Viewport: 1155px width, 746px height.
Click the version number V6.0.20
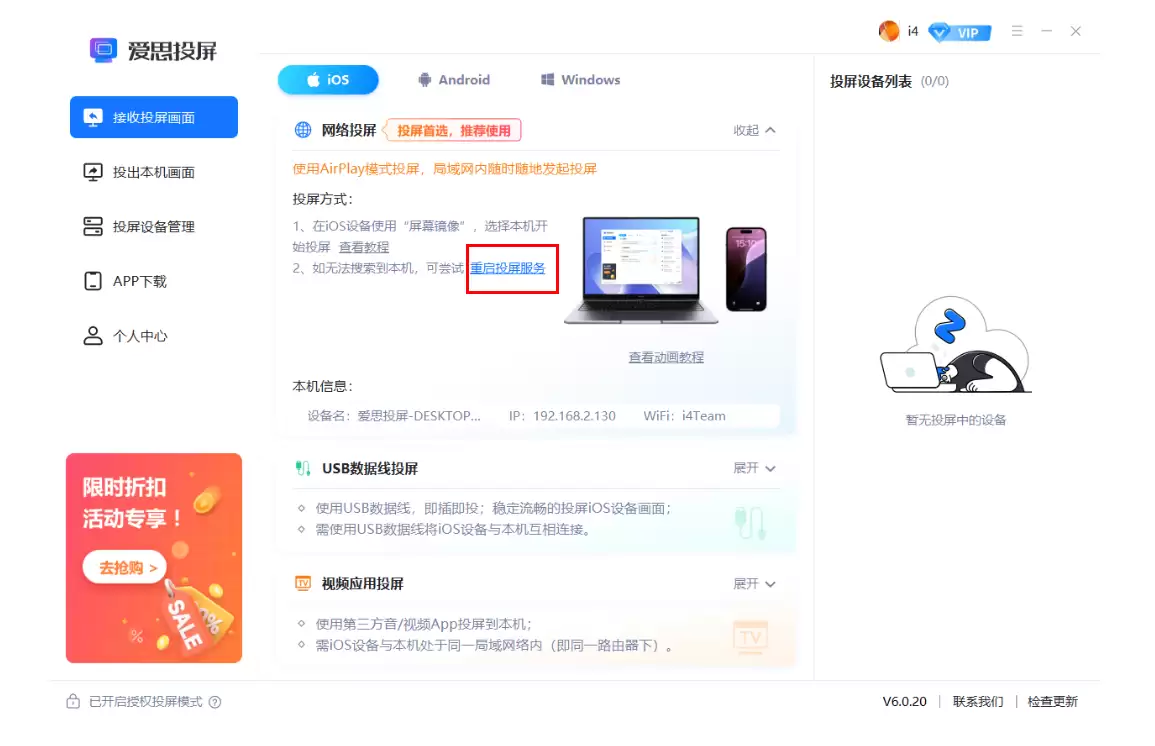pyautogui.click(x=905, y=702)
